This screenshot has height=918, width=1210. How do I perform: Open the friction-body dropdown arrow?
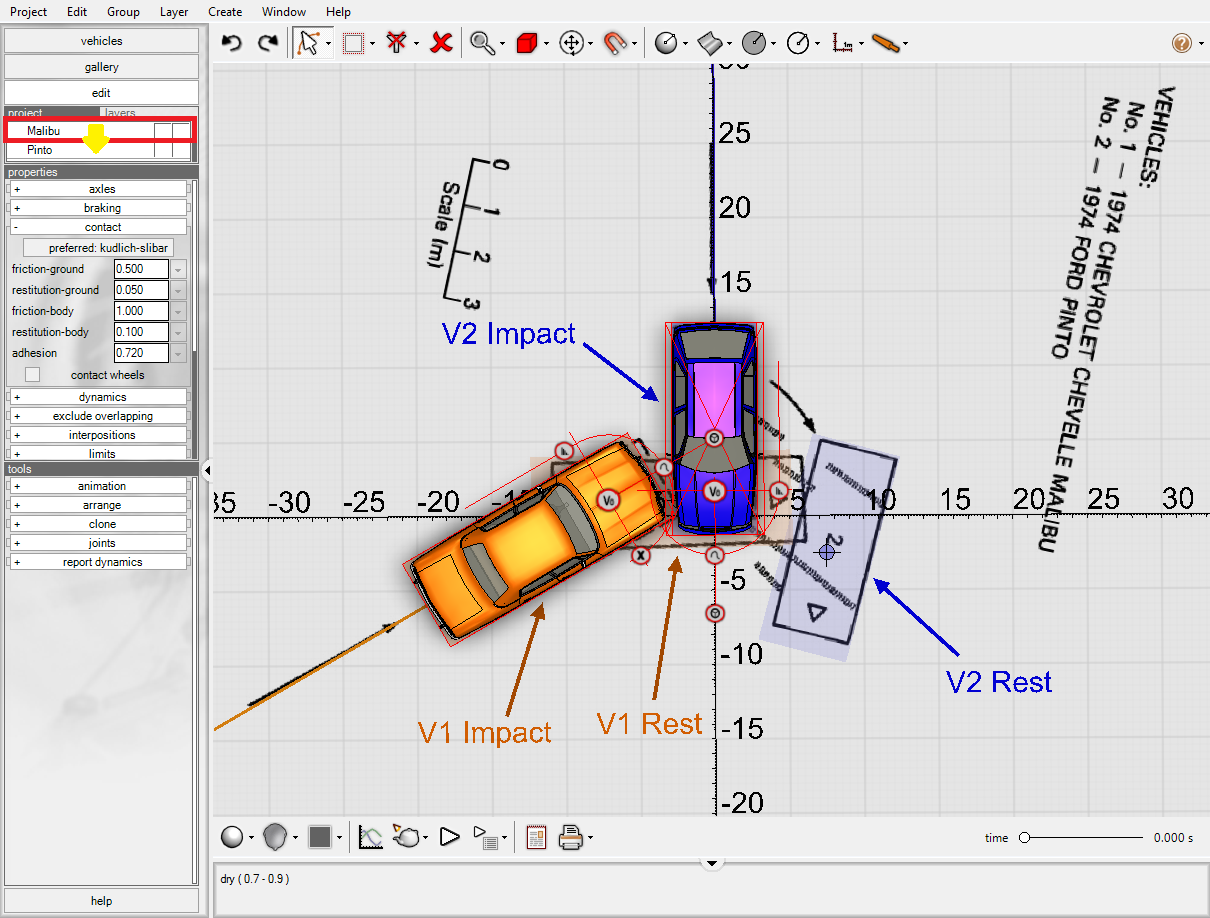point(179,311)
